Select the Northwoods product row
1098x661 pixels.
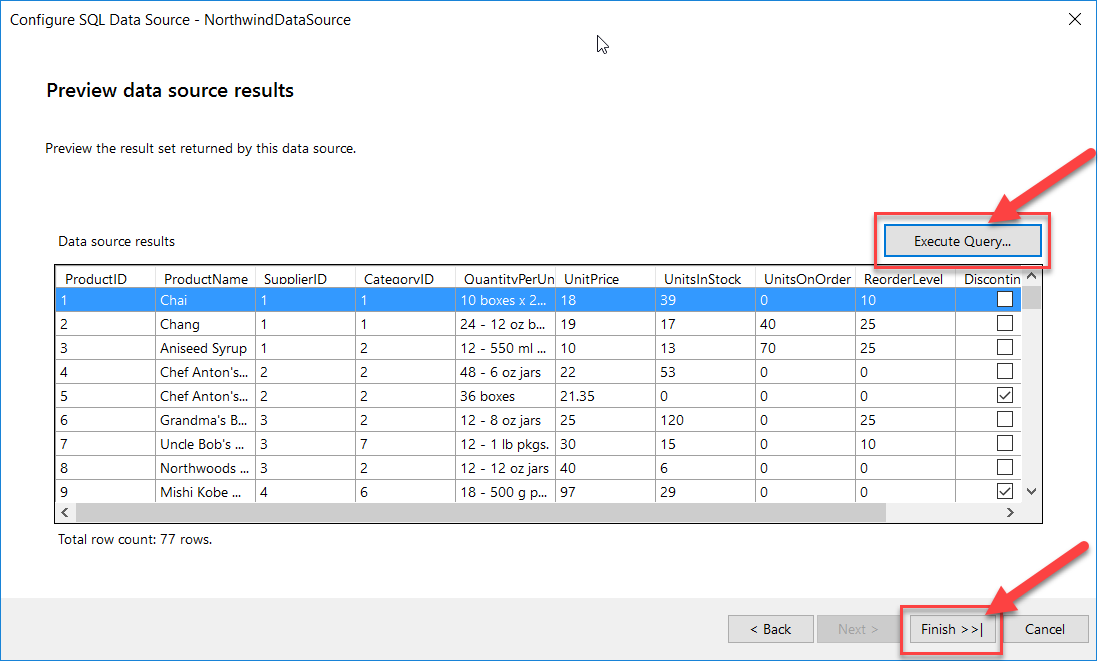[x=205, y=467]
